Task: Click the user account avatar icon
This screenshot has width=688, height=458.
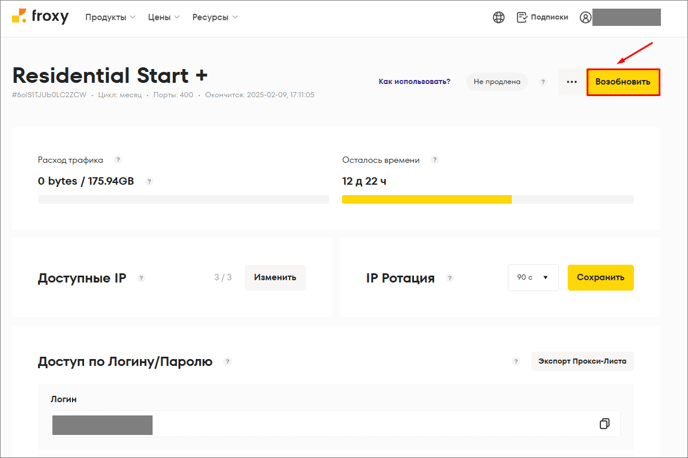Action: point(585,18)
